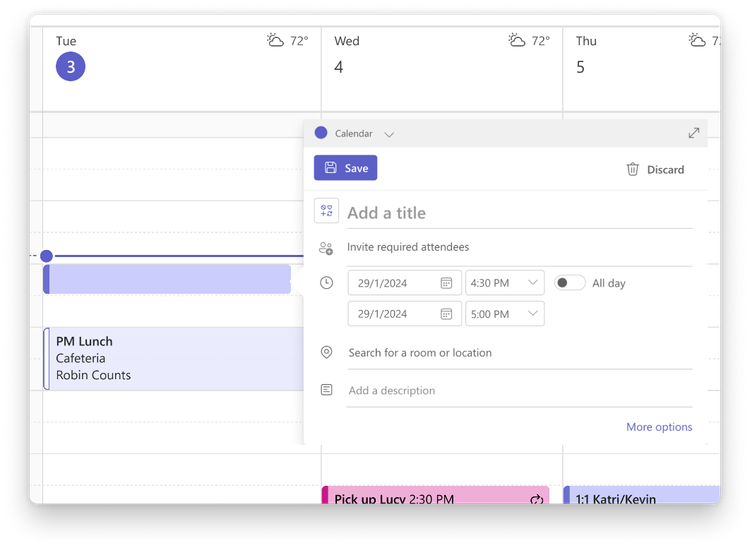This screenshot has width=750, height=548.
Task: Click Wednesday's weather icon showing 72°
Action: [517, 40]
